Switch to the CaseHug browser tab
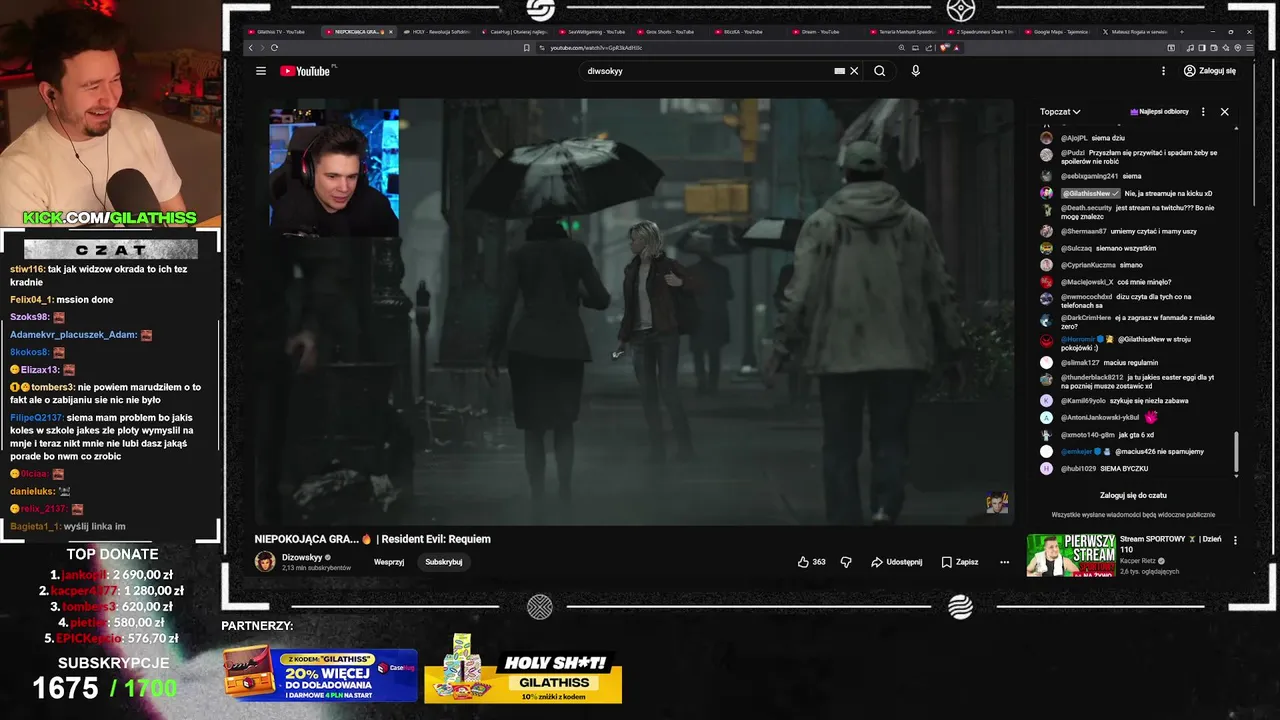The height and width of the screenshot is (720, 1280). (x=515, y=32)
